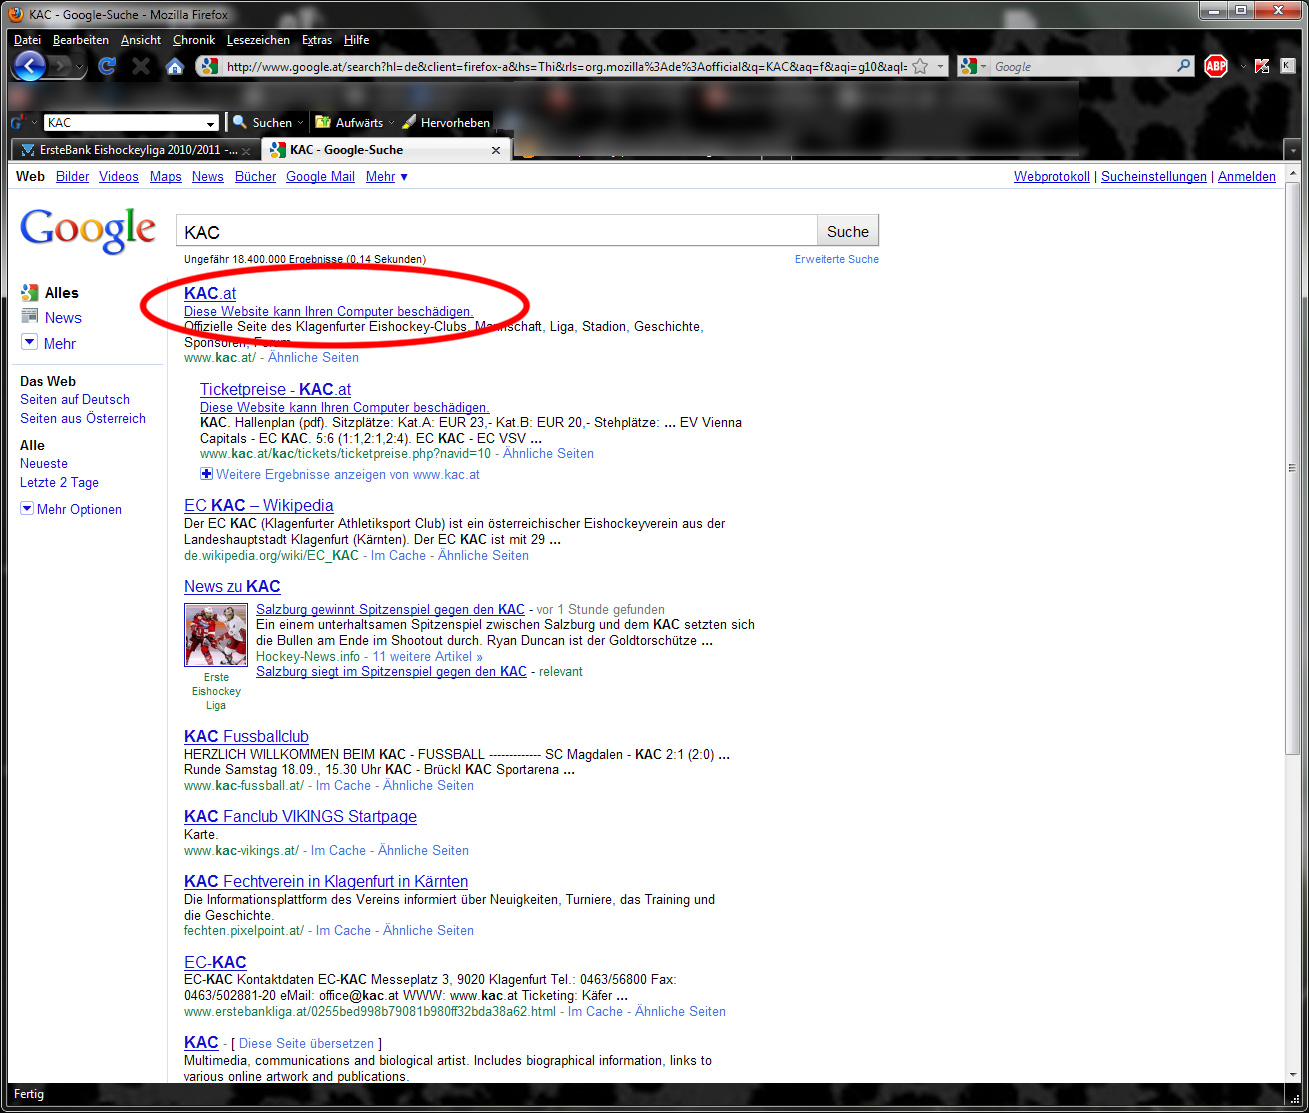The width and height of the screenshot is (1309, 1113).
Task: Open the Hilfe menu
Action: (356, 40)
